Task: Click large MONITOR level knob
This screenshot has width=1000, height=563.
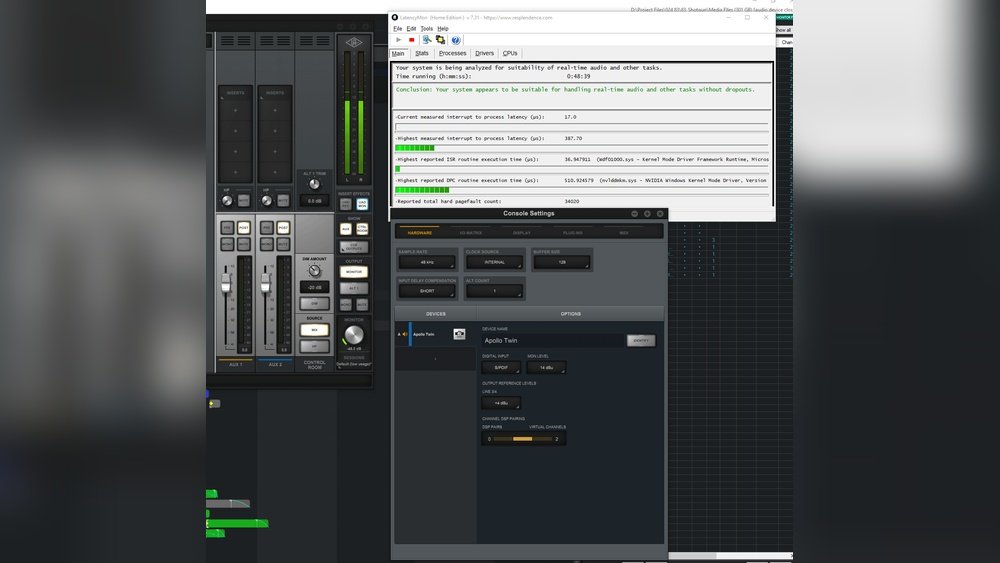Action: click(x=354, y=335)
